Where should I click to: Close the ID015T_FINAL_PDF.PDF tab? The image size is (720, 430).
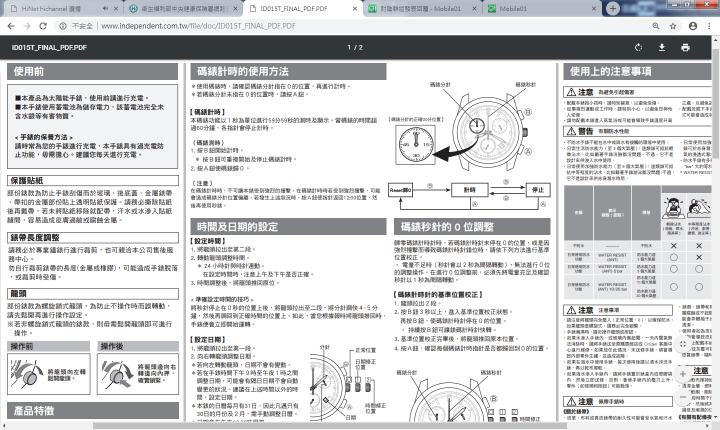(355, 8)
